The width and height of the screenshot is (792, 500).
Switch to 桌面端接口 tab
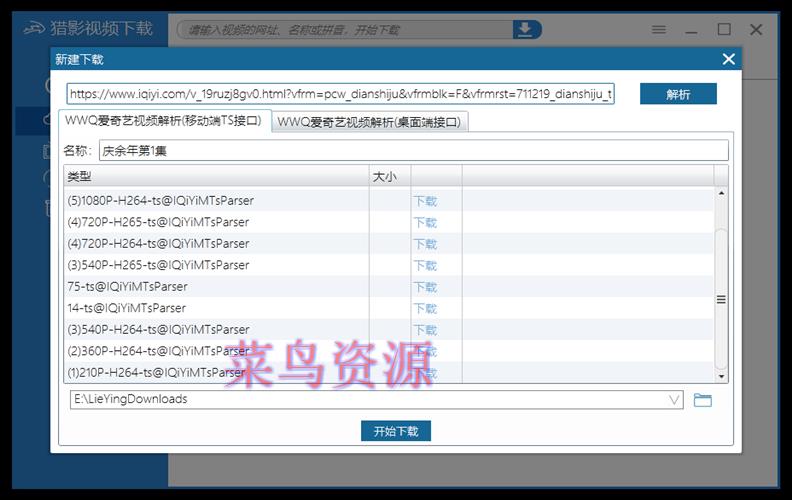(x=370, y=122)
